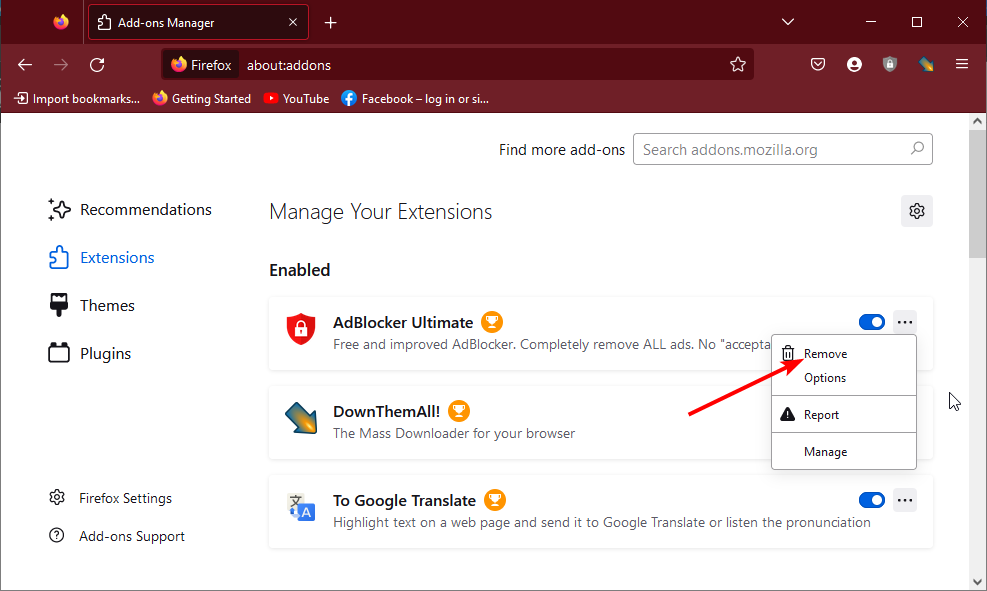
Task: Click the To Google Translate extension name
Action: click(x=404, y=500)
